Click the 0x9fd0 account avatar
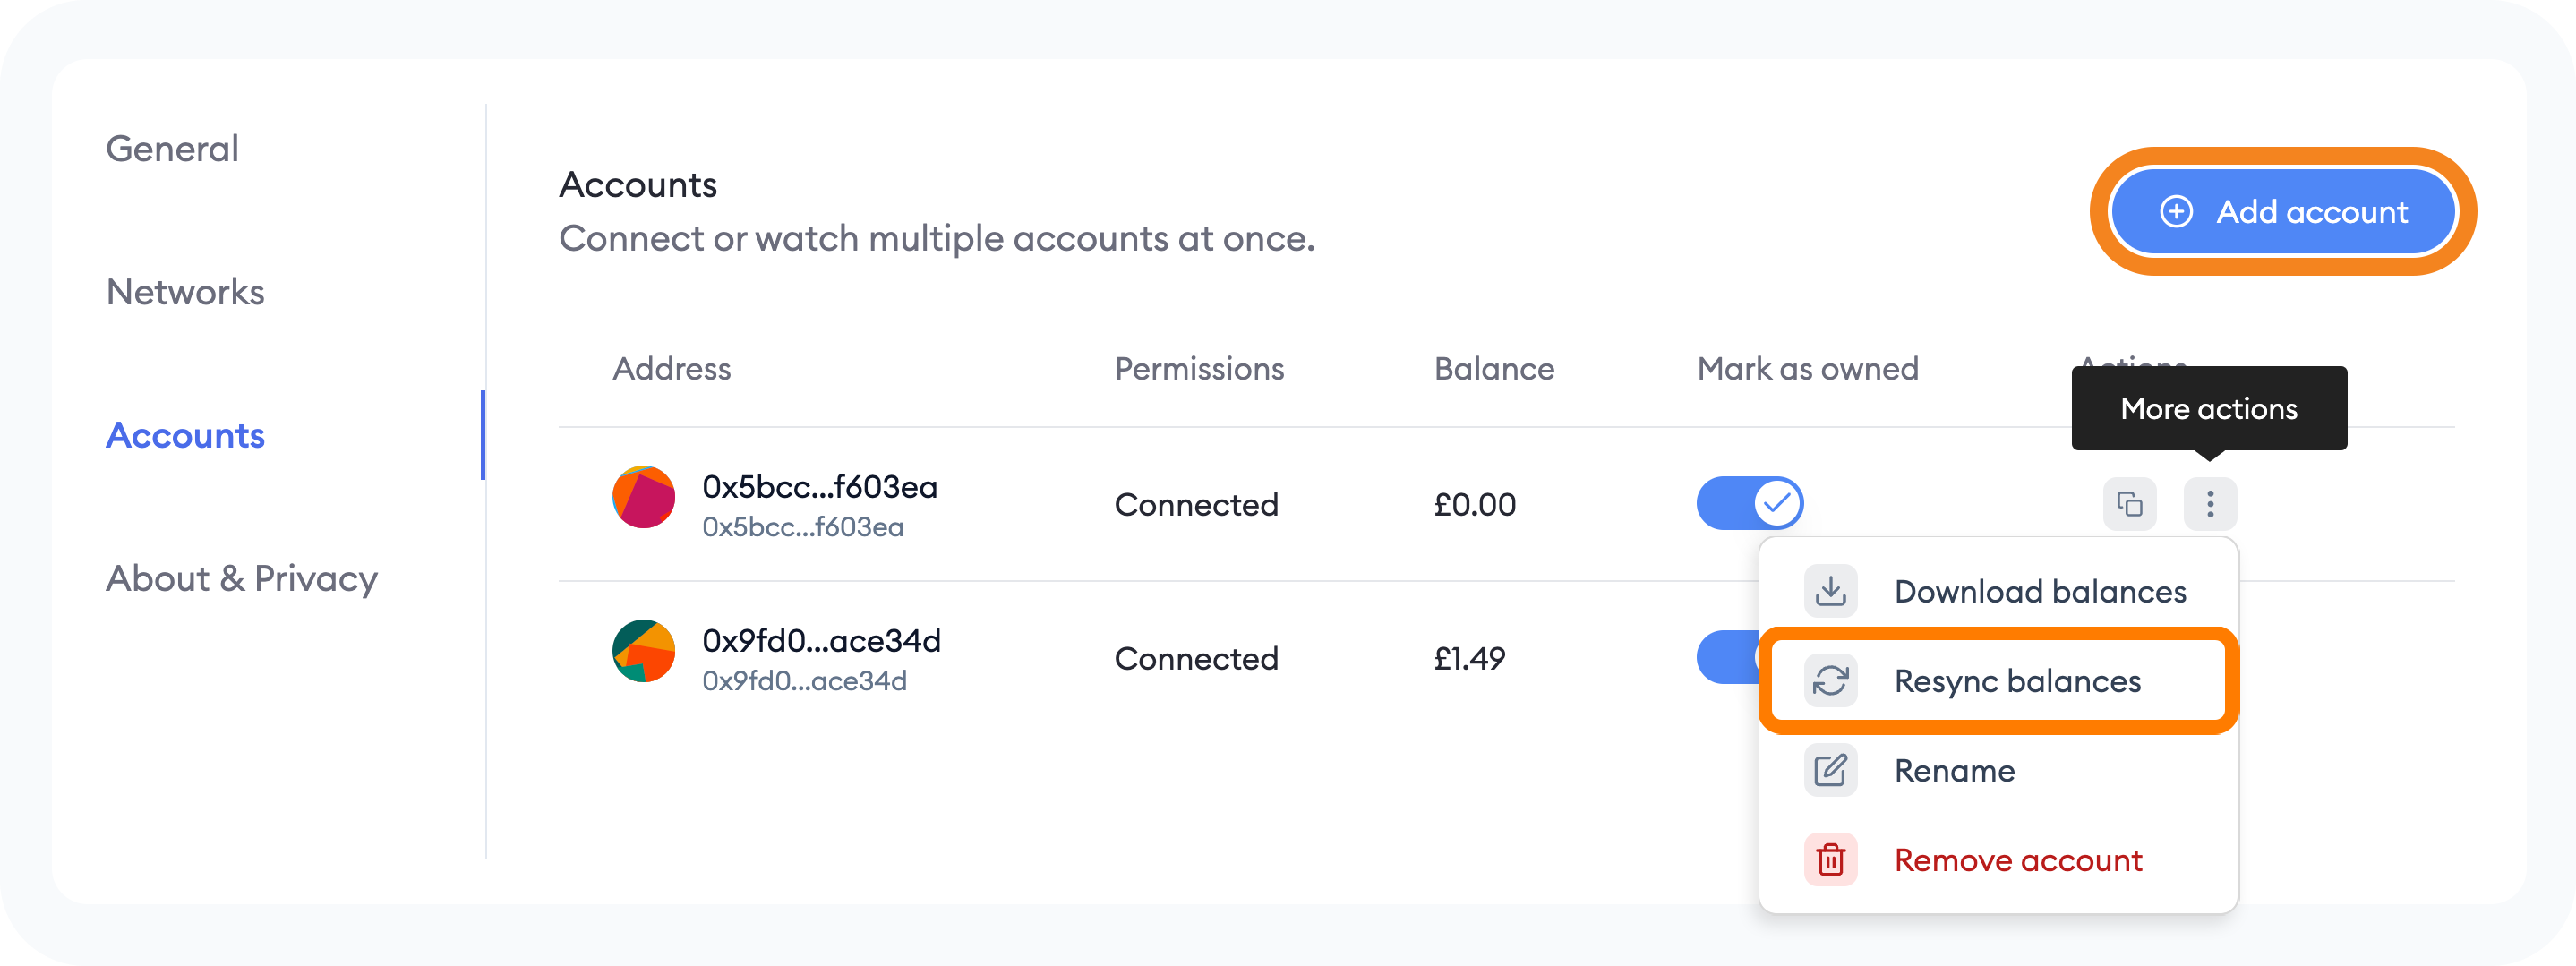The image size is (2576, 966). [643, 651]
